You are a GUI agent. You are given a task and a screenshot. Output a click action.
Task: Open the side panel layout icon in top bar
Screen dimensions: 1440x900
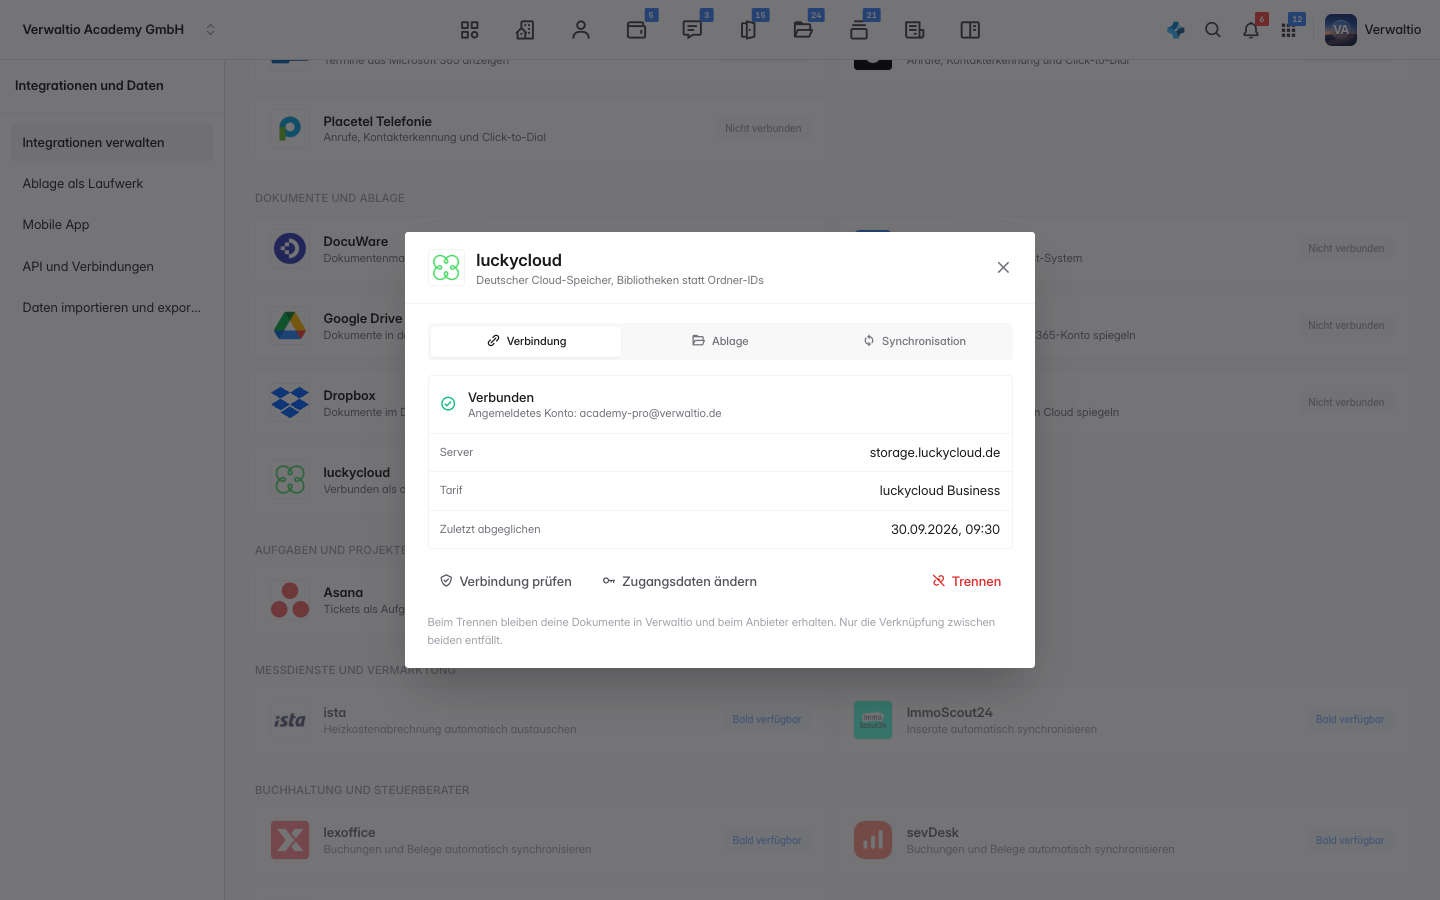coord(970,30)
